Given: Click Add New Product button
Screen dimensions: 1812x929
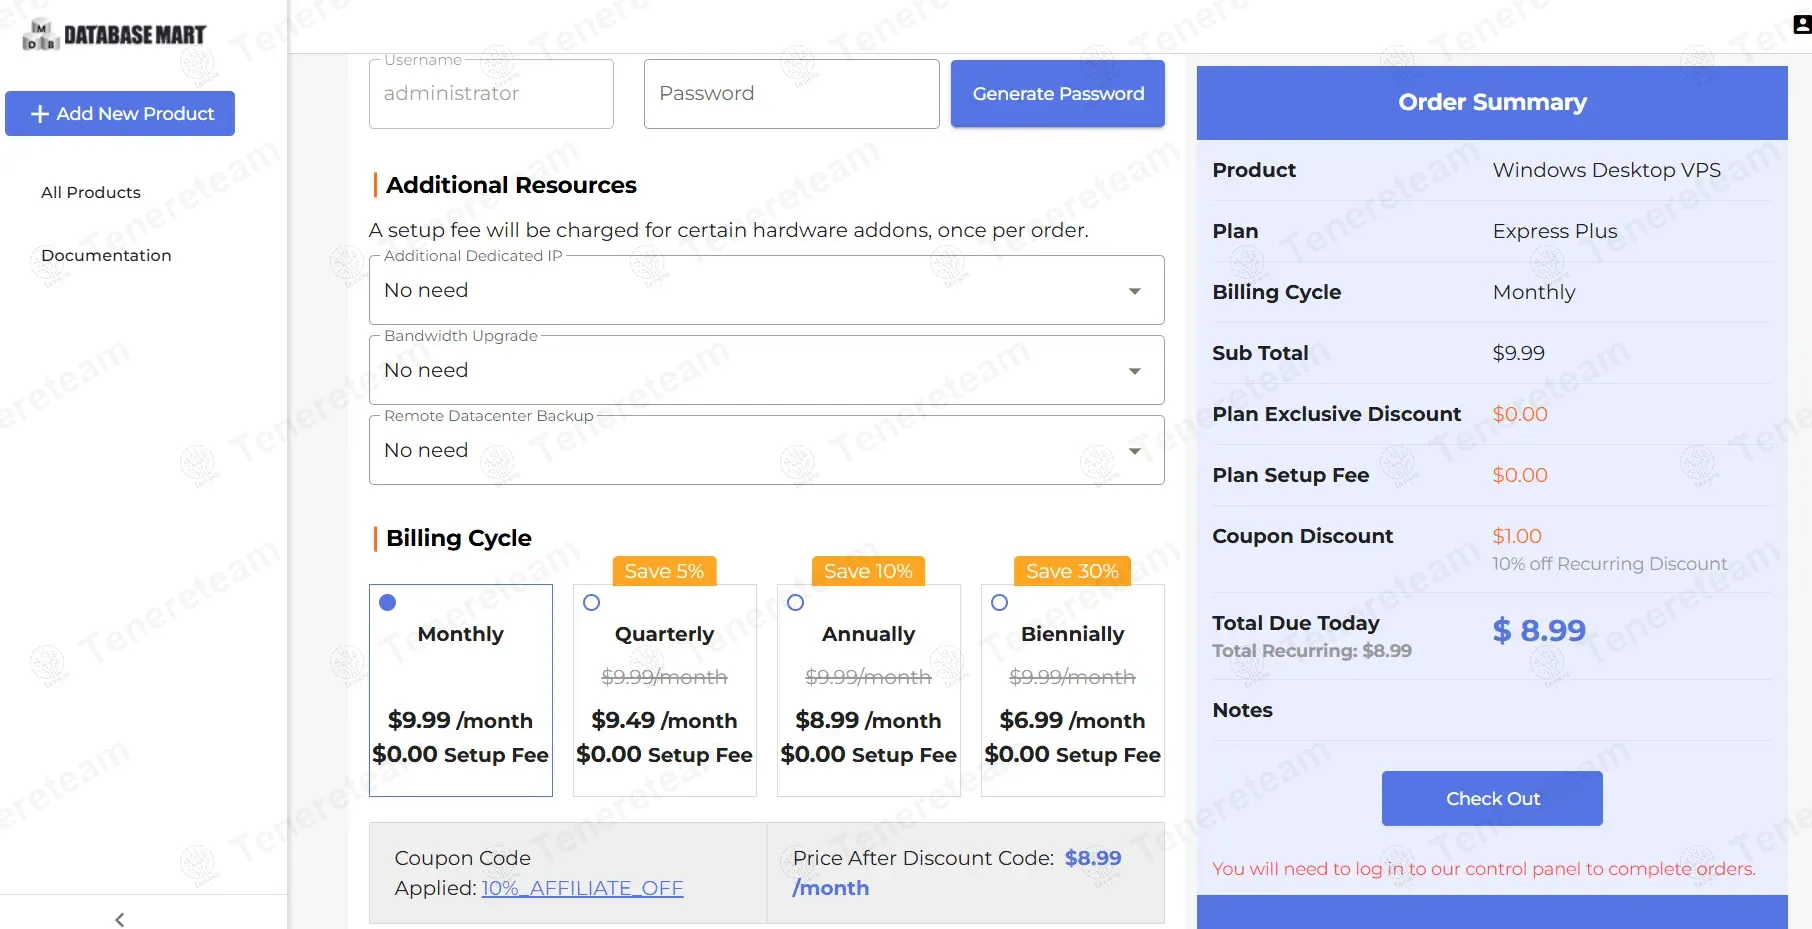Looking at the screenshot, I should (120, 114).
